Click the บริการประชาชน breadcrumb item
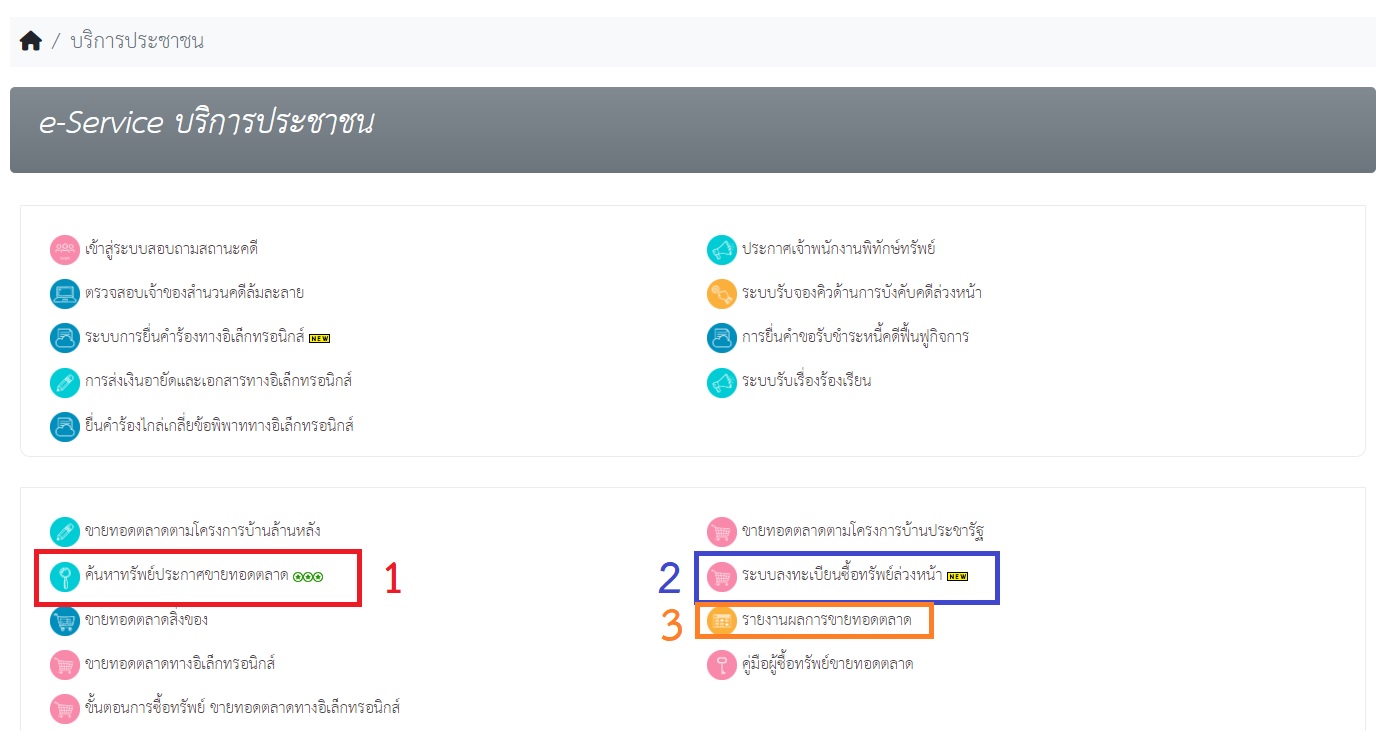The width and height of the screenshot is (1387, 731). pyautogui.click(x=137, y=41)
